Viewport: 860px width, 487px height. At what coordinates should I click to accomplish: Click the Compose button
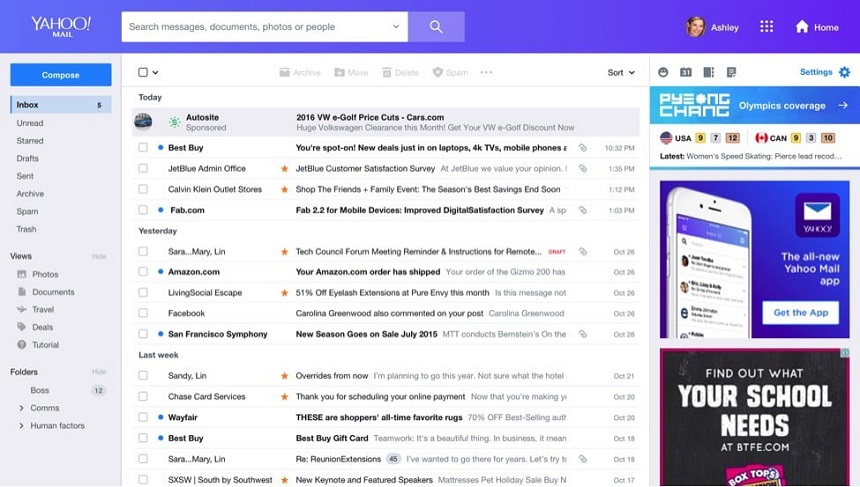click(60, 75)
